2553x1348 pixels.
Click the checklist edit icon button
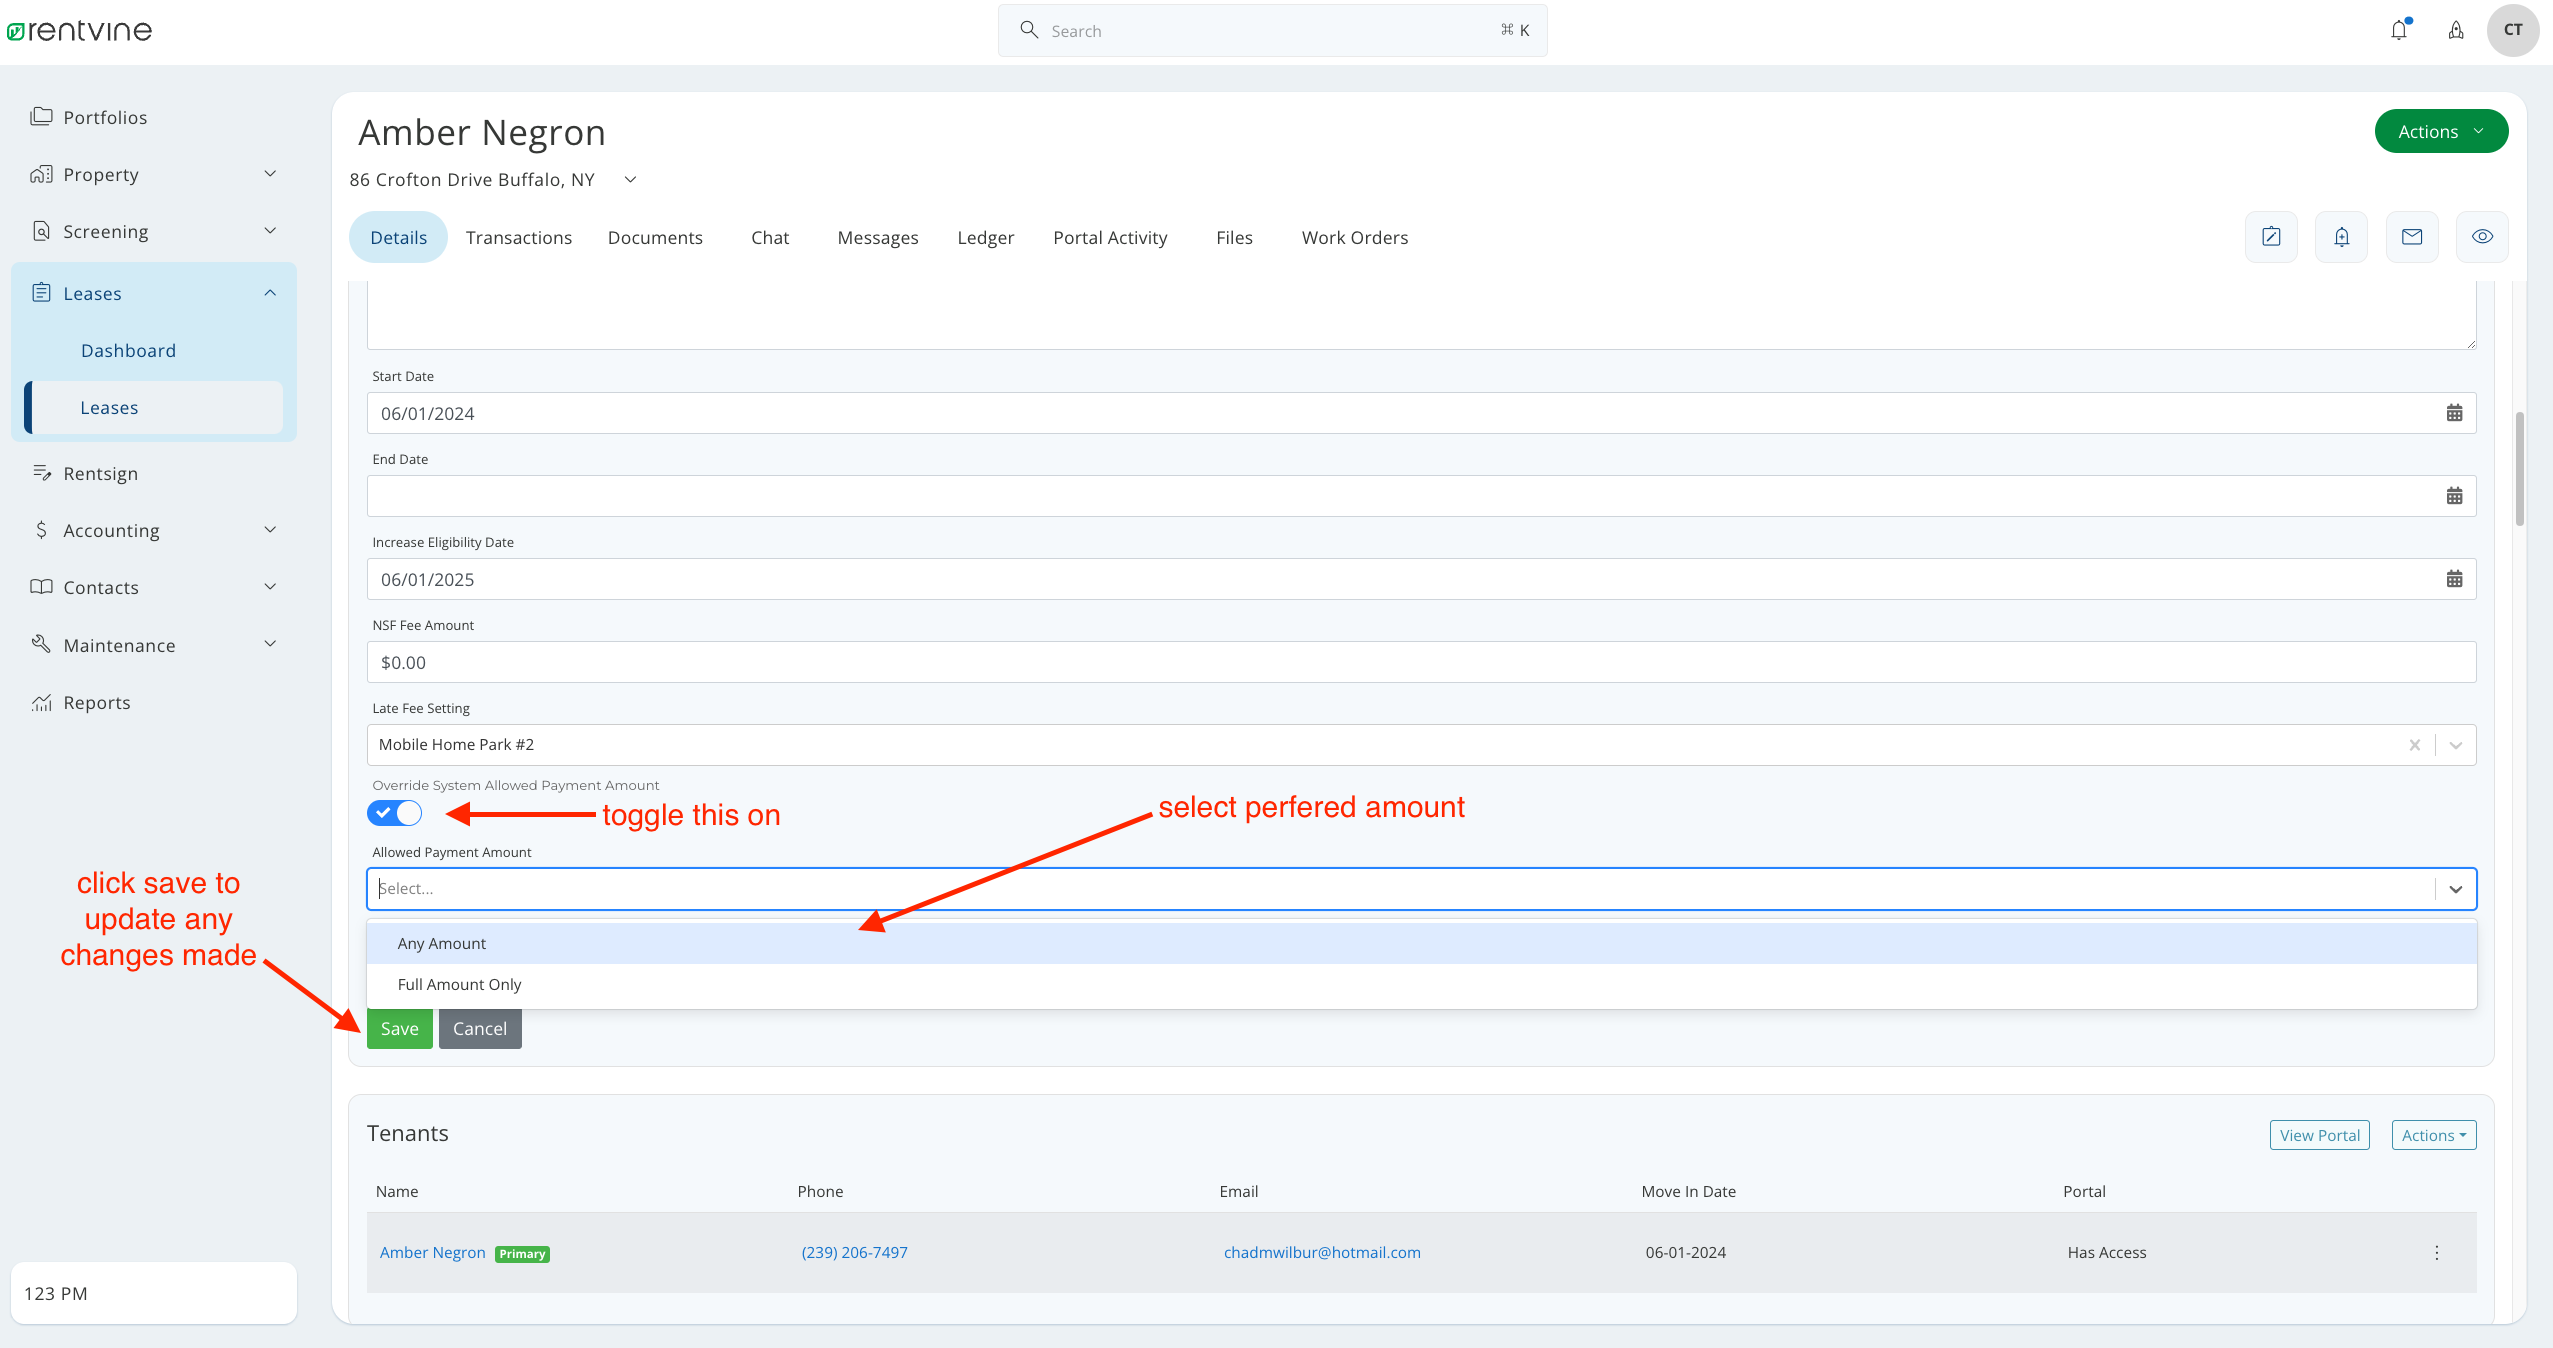2271,237
